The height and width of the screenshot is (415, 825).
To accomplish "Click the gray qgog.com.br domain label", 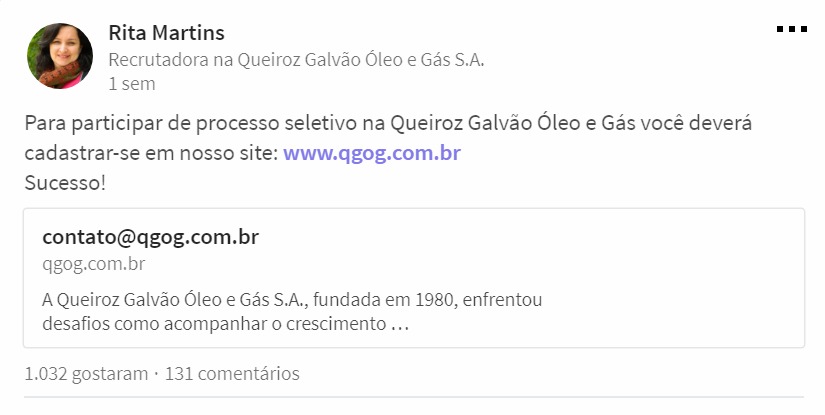I will (x=94, y=264).
